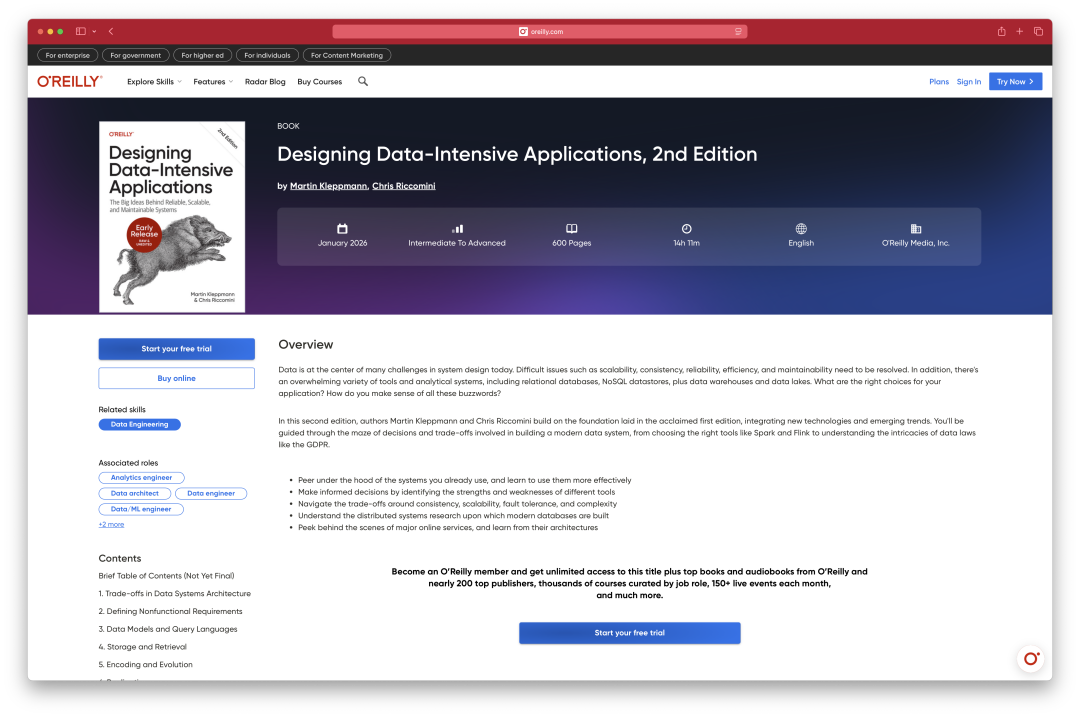Click the January 2026 release date text

click(342, 243)
